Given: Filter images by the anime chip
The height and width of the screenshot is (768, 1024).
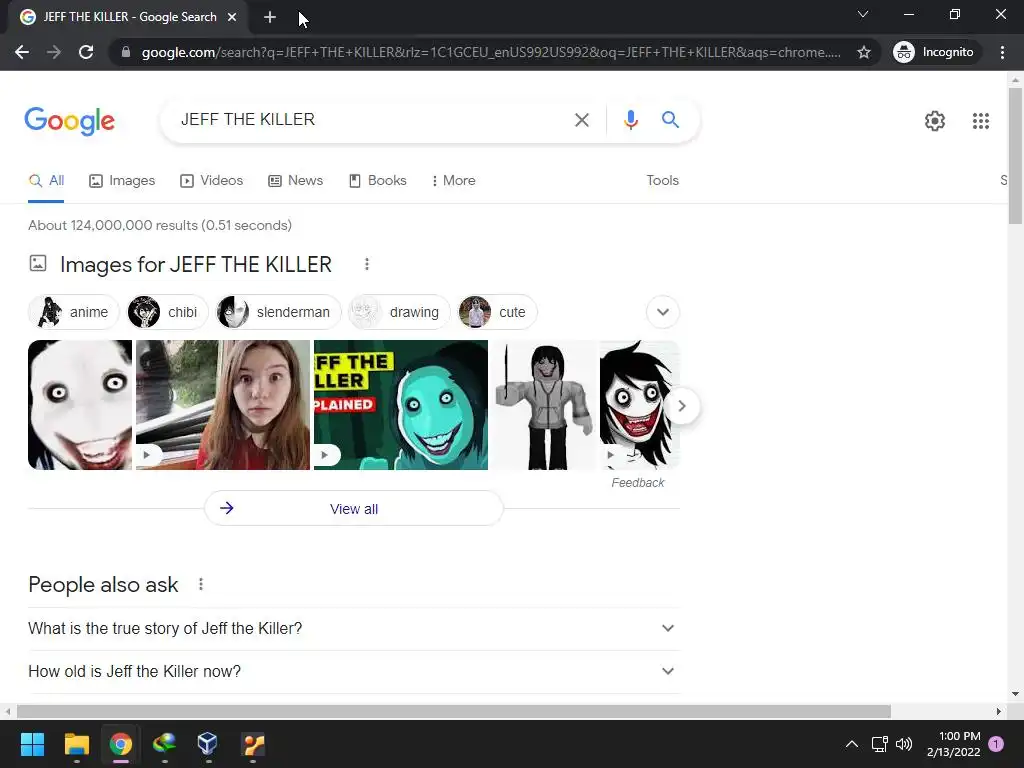Looking at the screenshot, I should 74,312.
